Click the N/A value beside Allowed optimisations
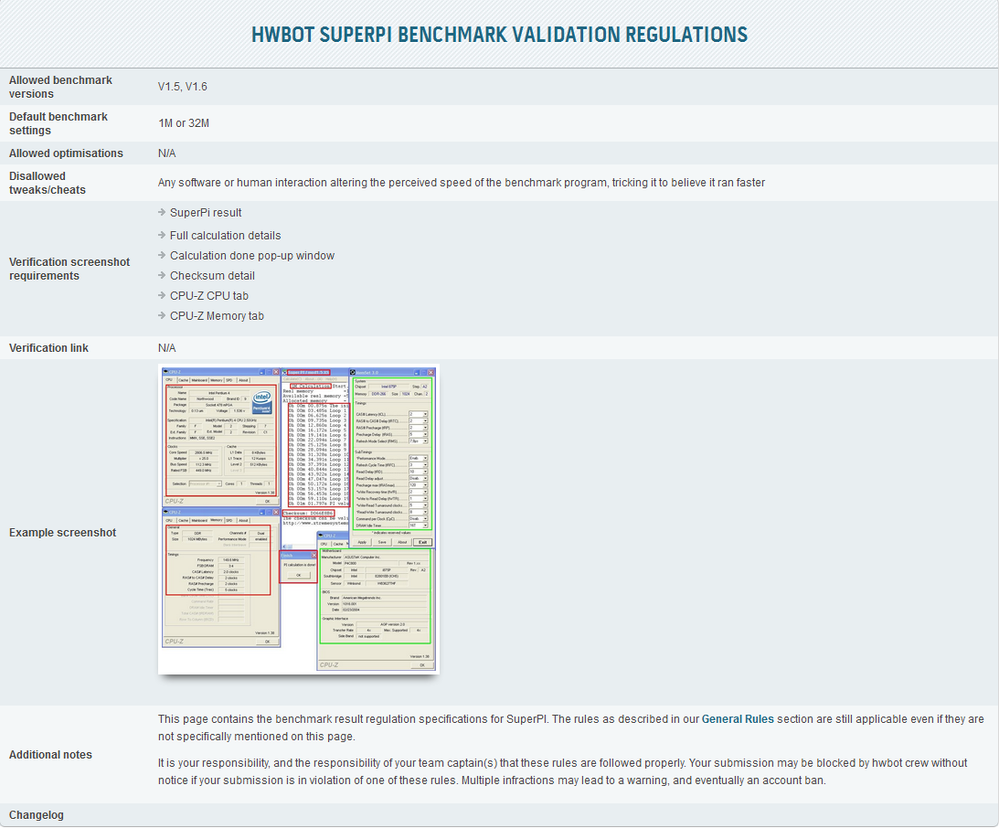This screenshot has width=999, height=828. [x=167, y=153]
